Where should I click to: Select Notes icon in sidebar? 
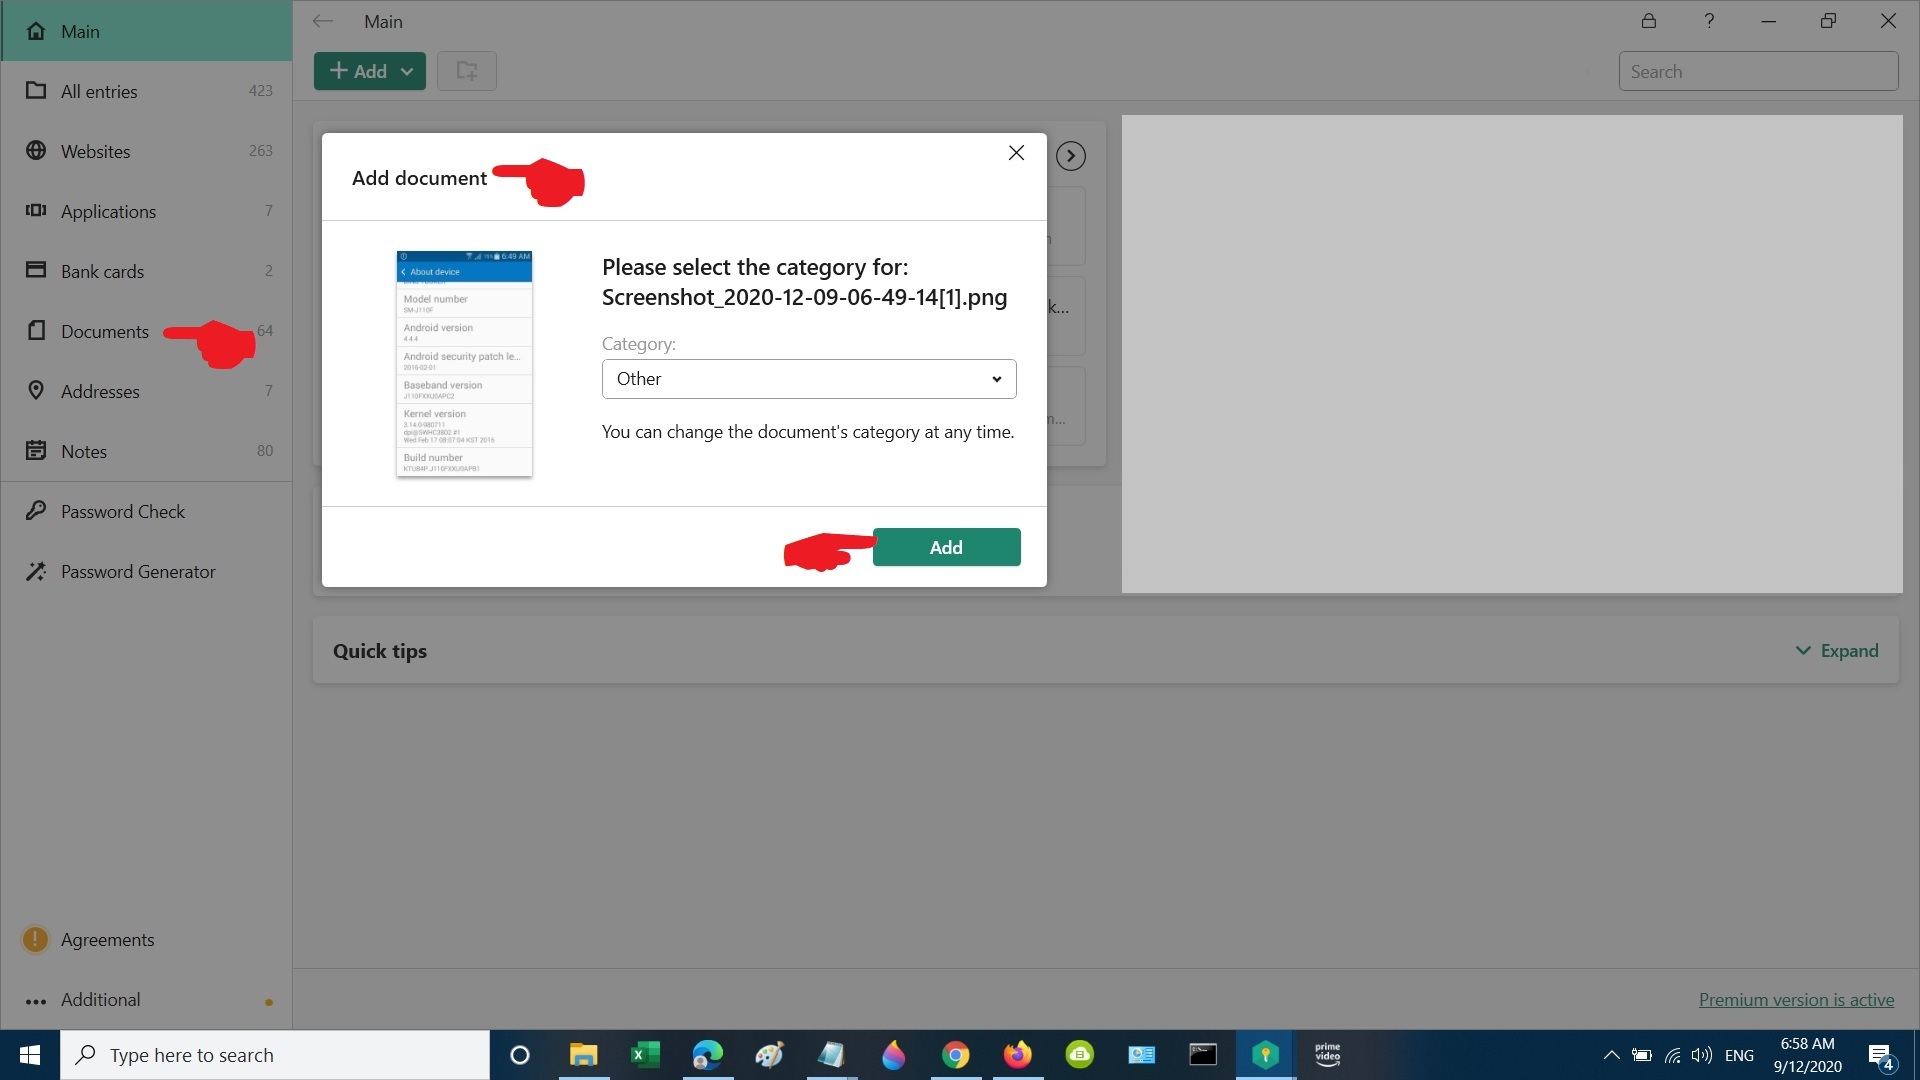pos(36,451)
